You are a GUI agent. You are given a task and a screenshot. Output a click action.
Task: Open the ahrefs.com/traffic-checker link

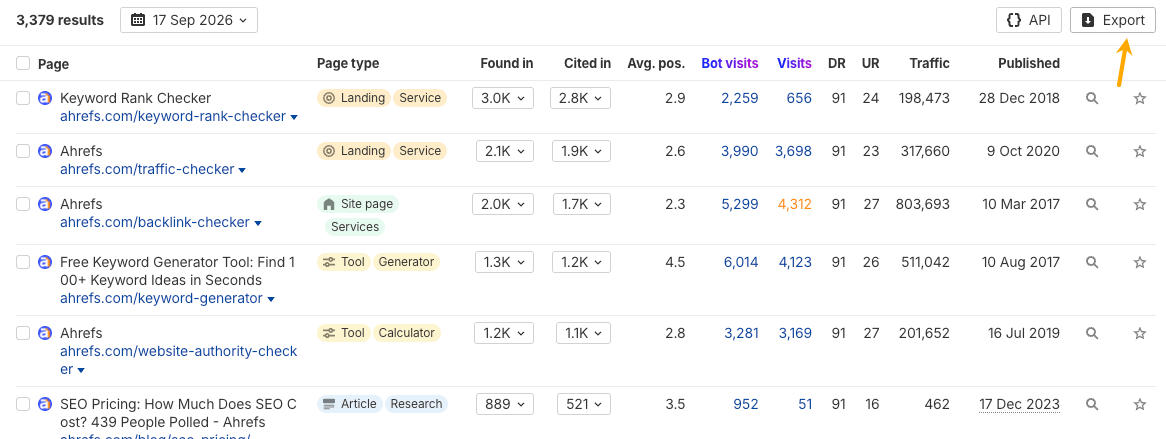pos(147,169)
